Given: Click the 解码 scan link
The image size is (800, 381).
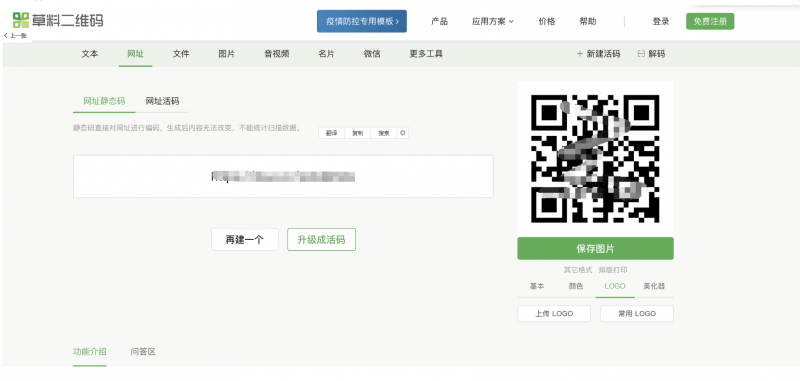Looking at the screenshot, I should point(652,54).
